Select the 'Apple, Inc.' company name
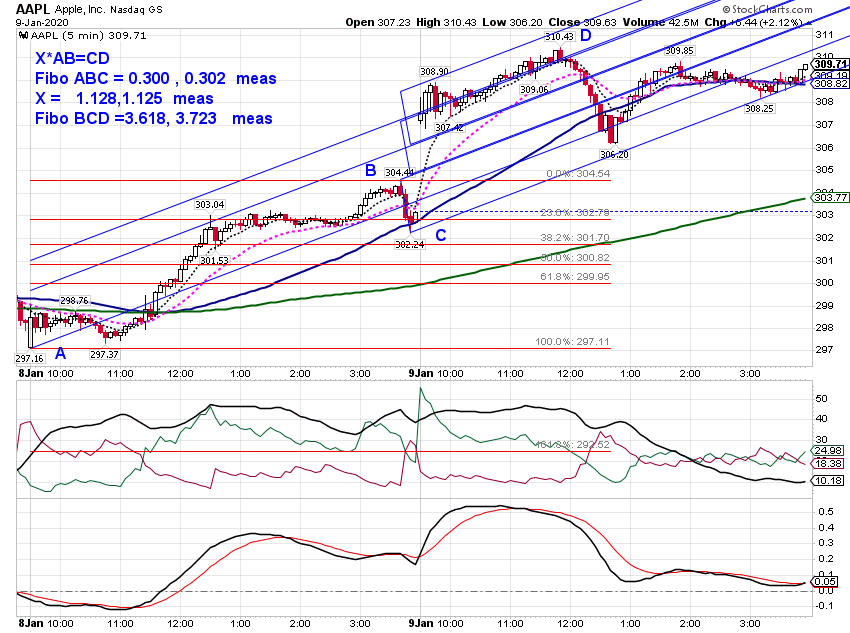This screenshot has width=850, height=633. (x=80, y=10)
